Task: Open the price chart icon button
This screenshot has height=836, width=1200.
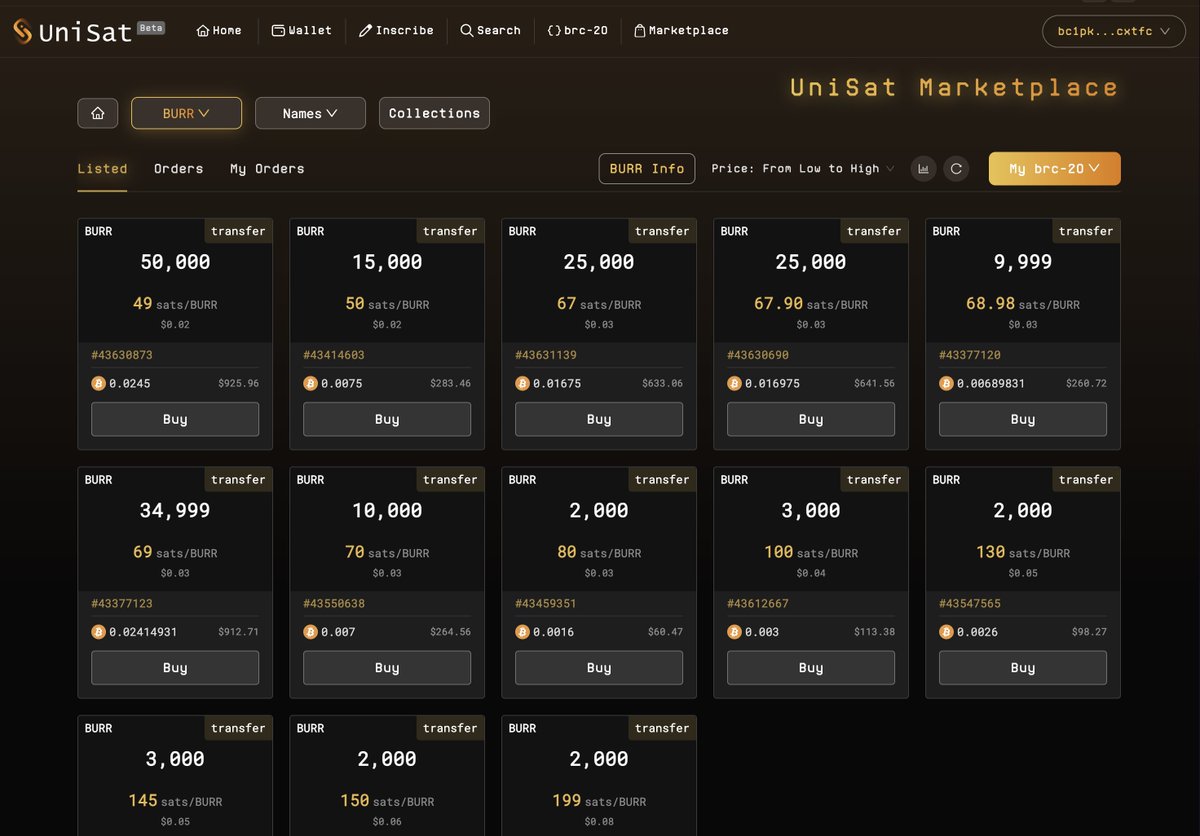Action: coord(923,169)
